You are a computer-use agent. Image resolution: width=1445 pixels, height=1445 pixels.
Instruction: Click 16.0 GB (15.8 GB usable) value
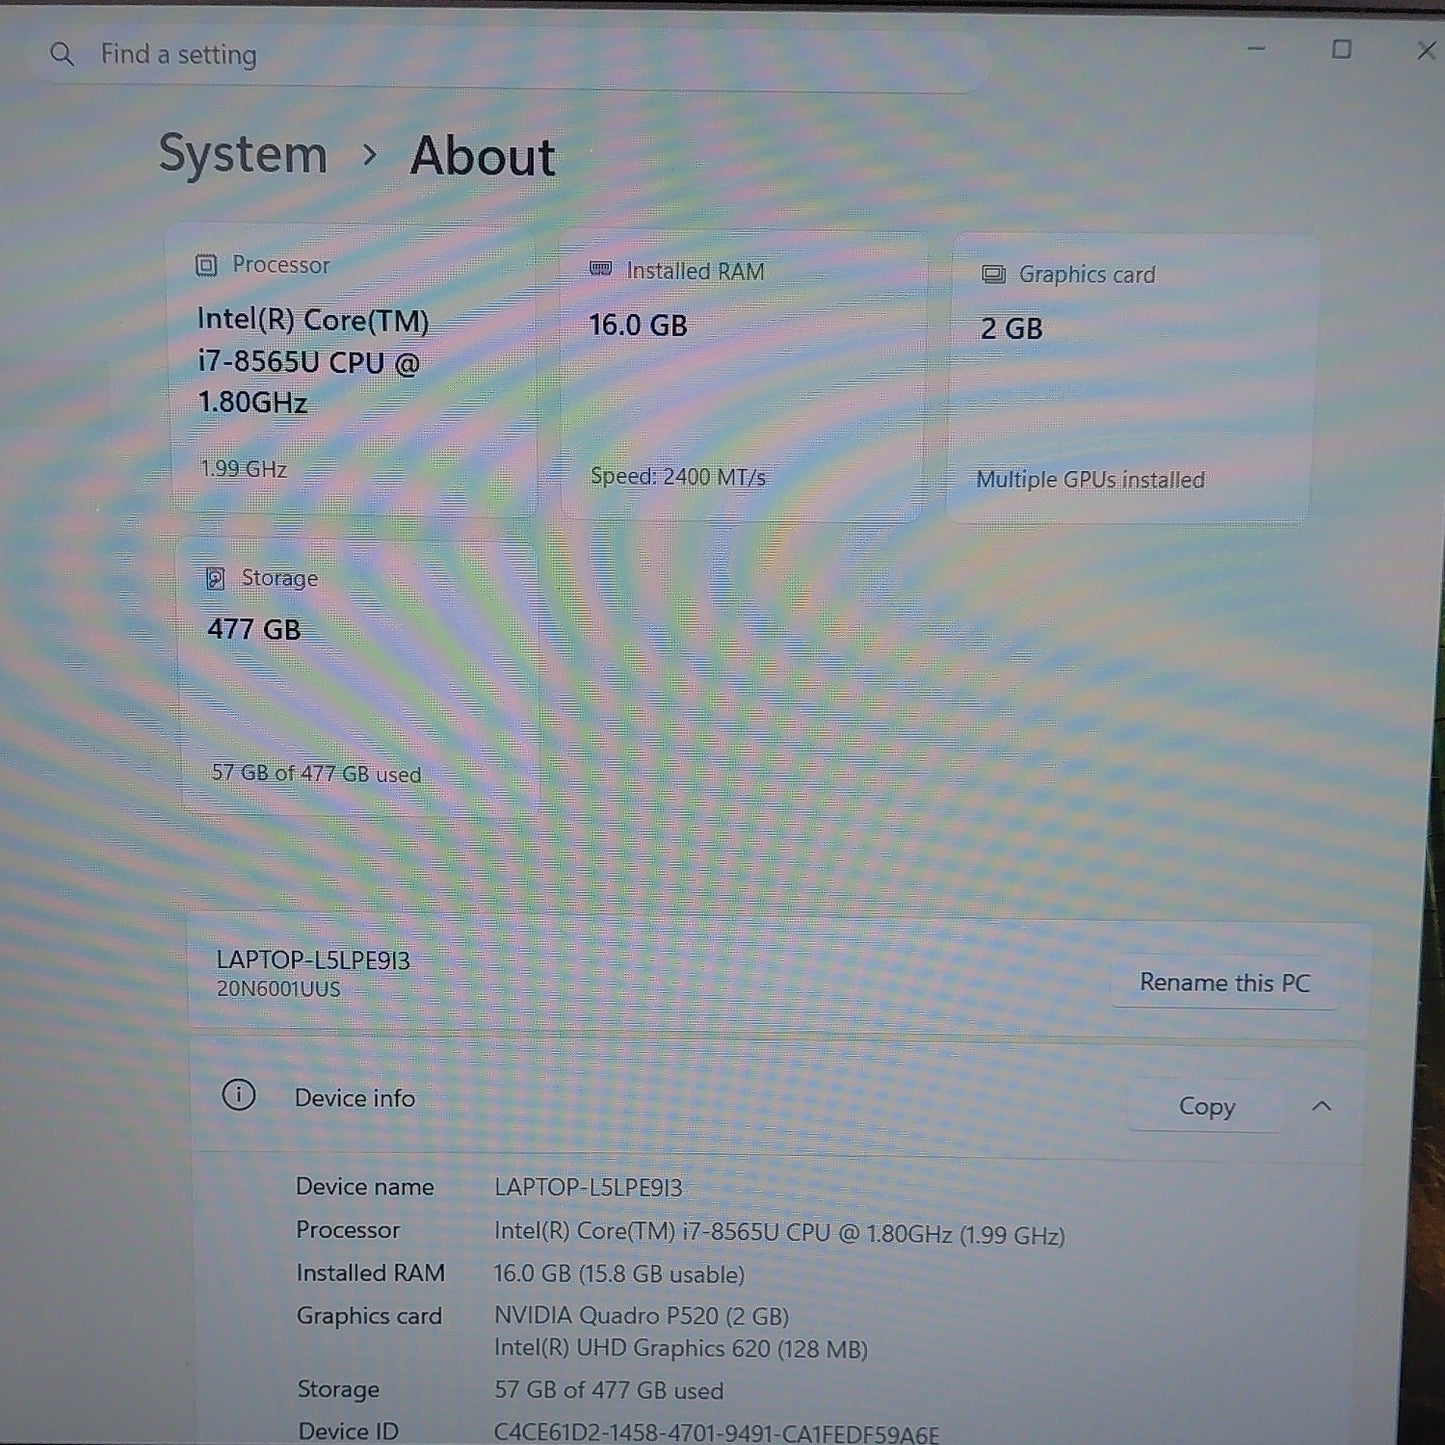coord(619,1274)
